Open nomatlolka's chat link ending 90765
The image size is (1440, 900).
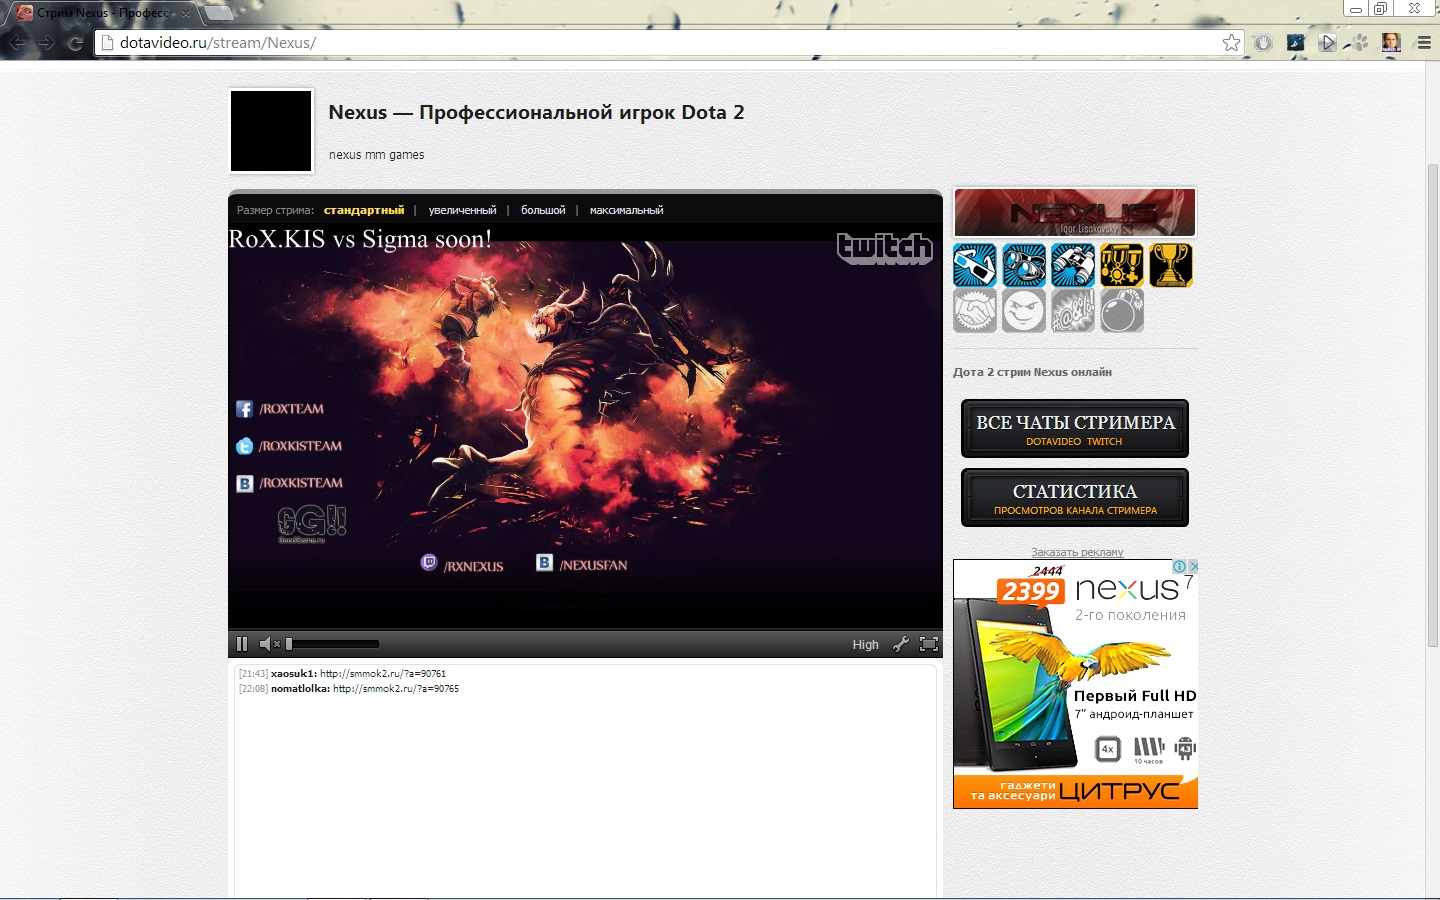click(x=396, y=689)
